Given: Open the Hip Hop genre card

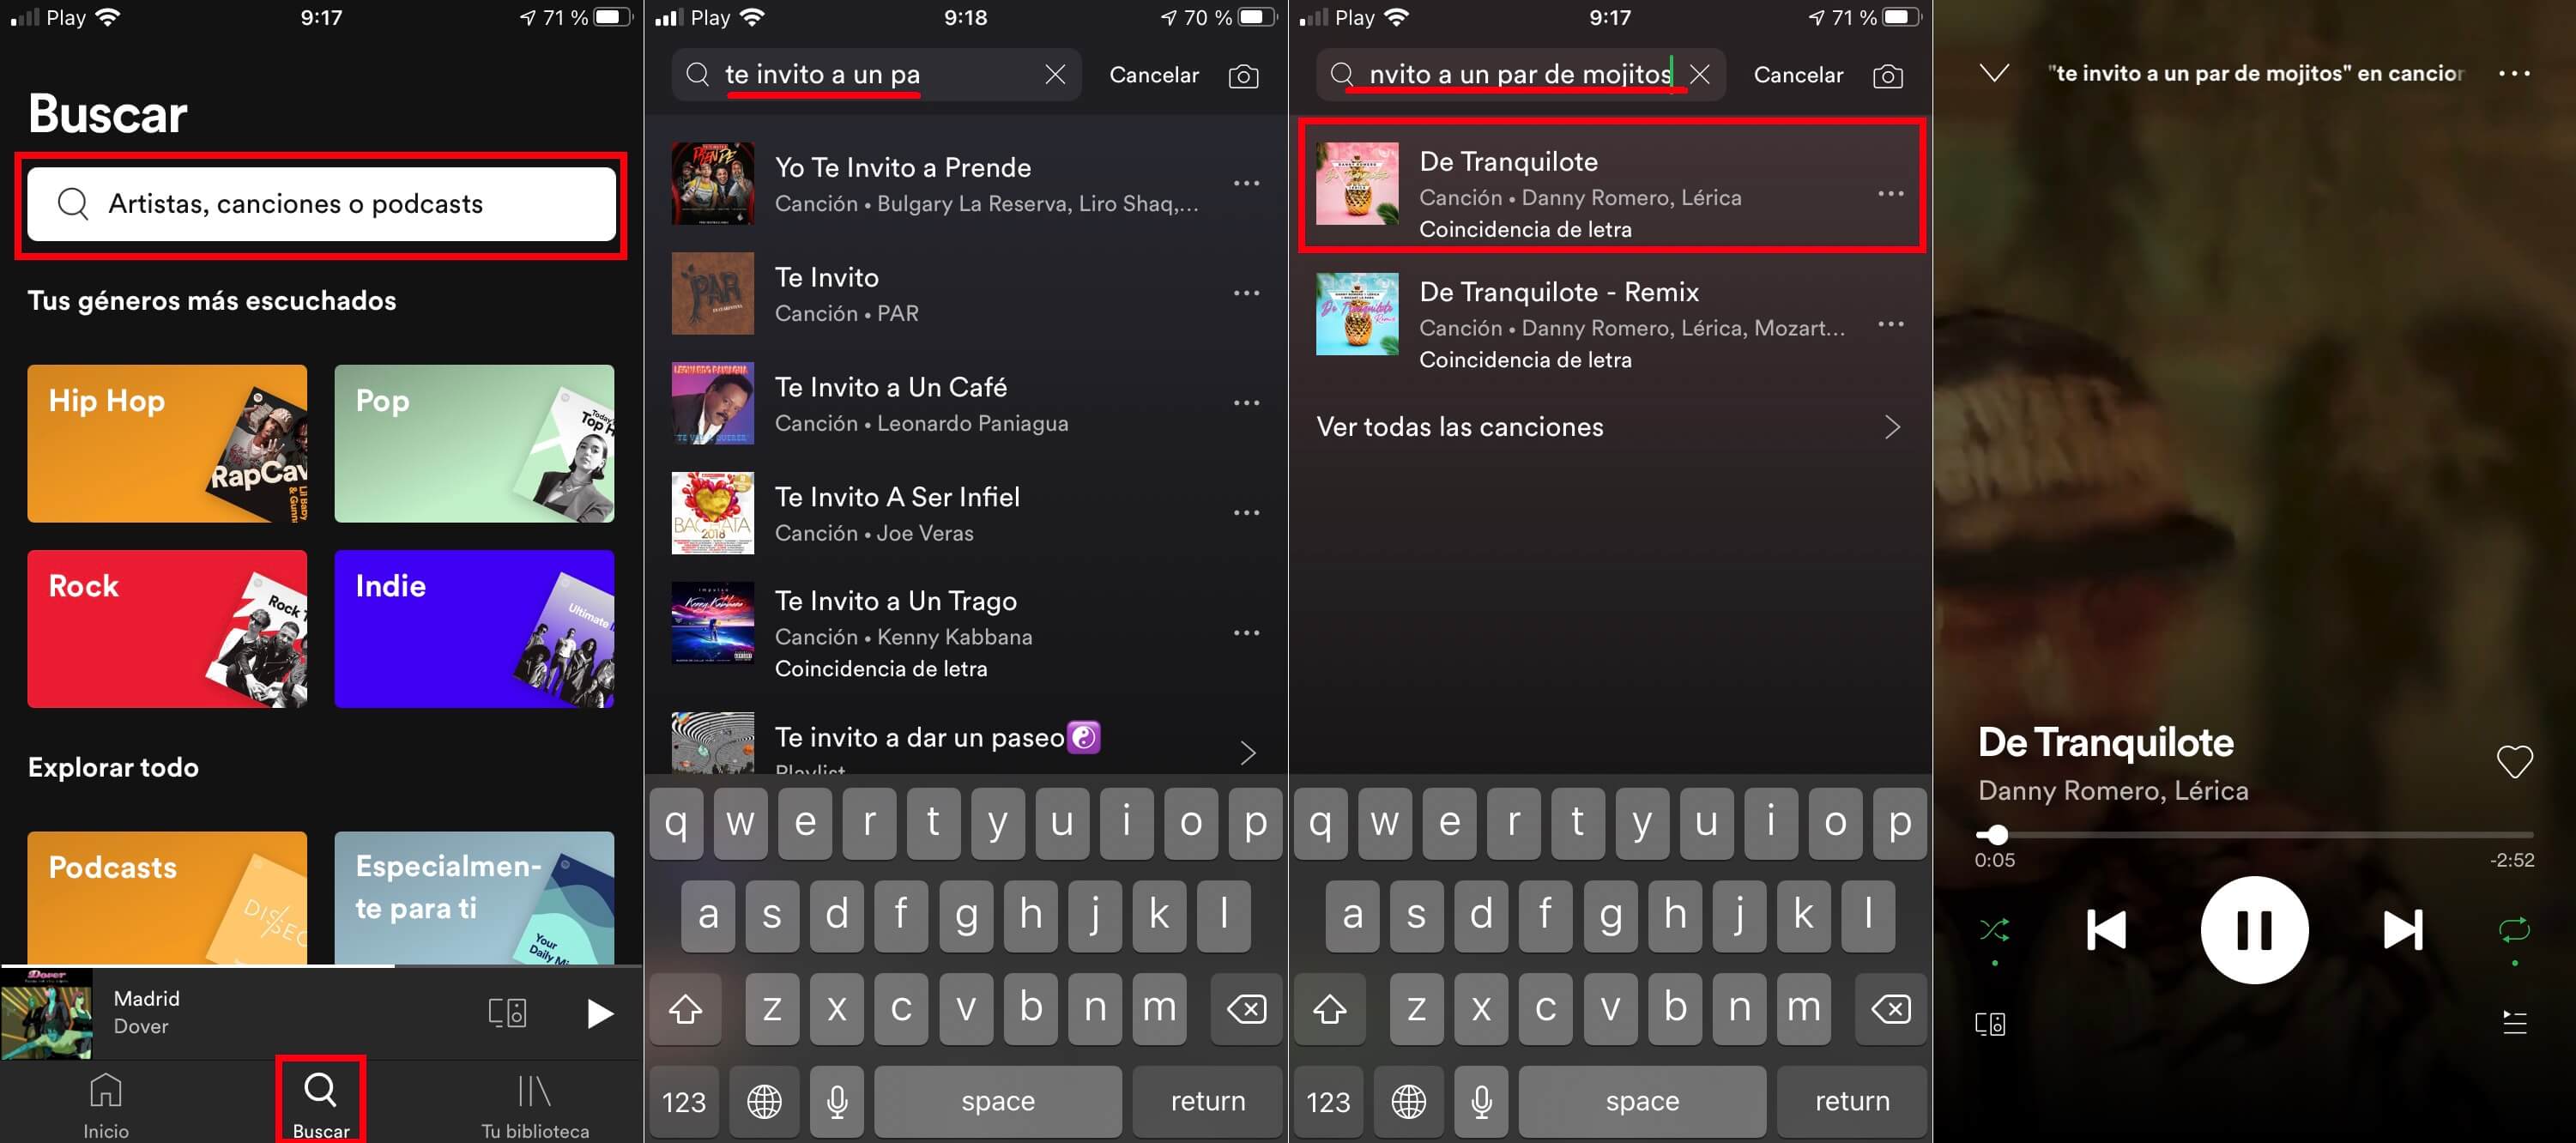Looking at the screenshot, I should point(167,443).
